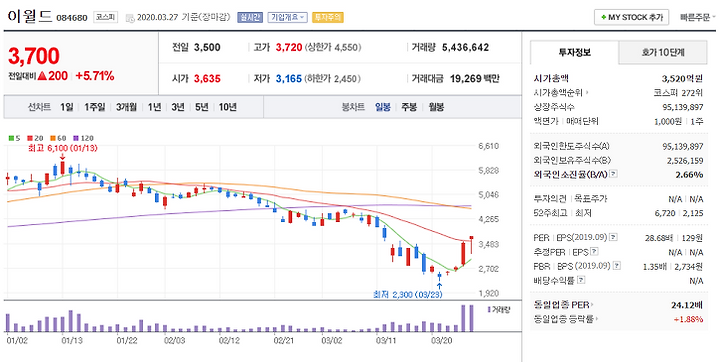Click the 시가총액 3,520억원 value

682,79
